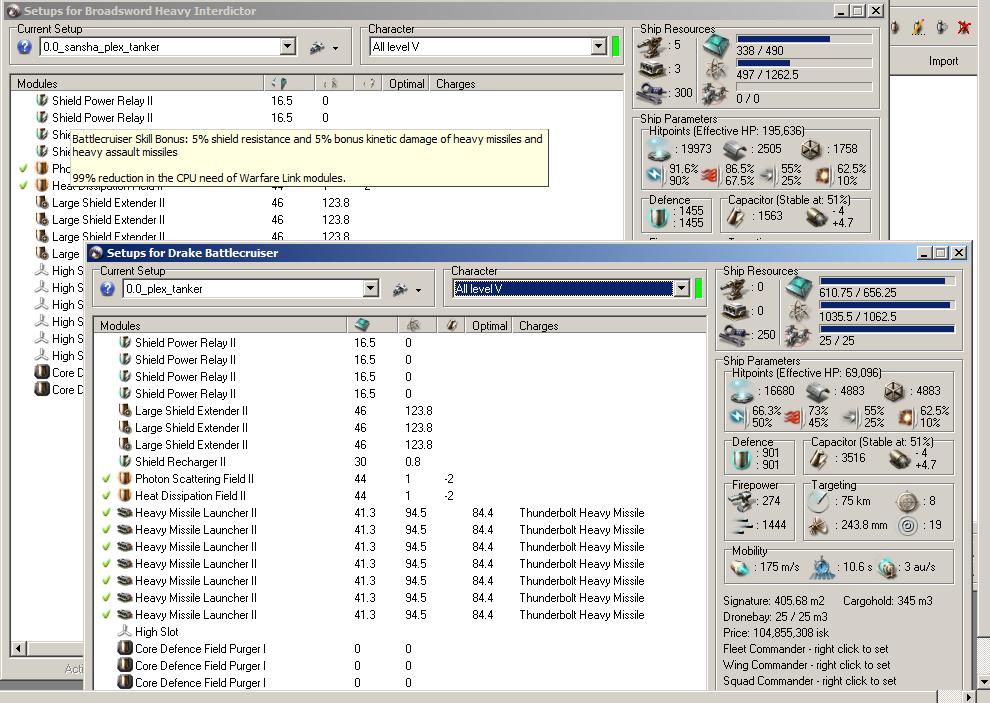990x703 pixels.
Task: Click the Import tab at top right
Action: pyautogui.click(x=943, y=61)
